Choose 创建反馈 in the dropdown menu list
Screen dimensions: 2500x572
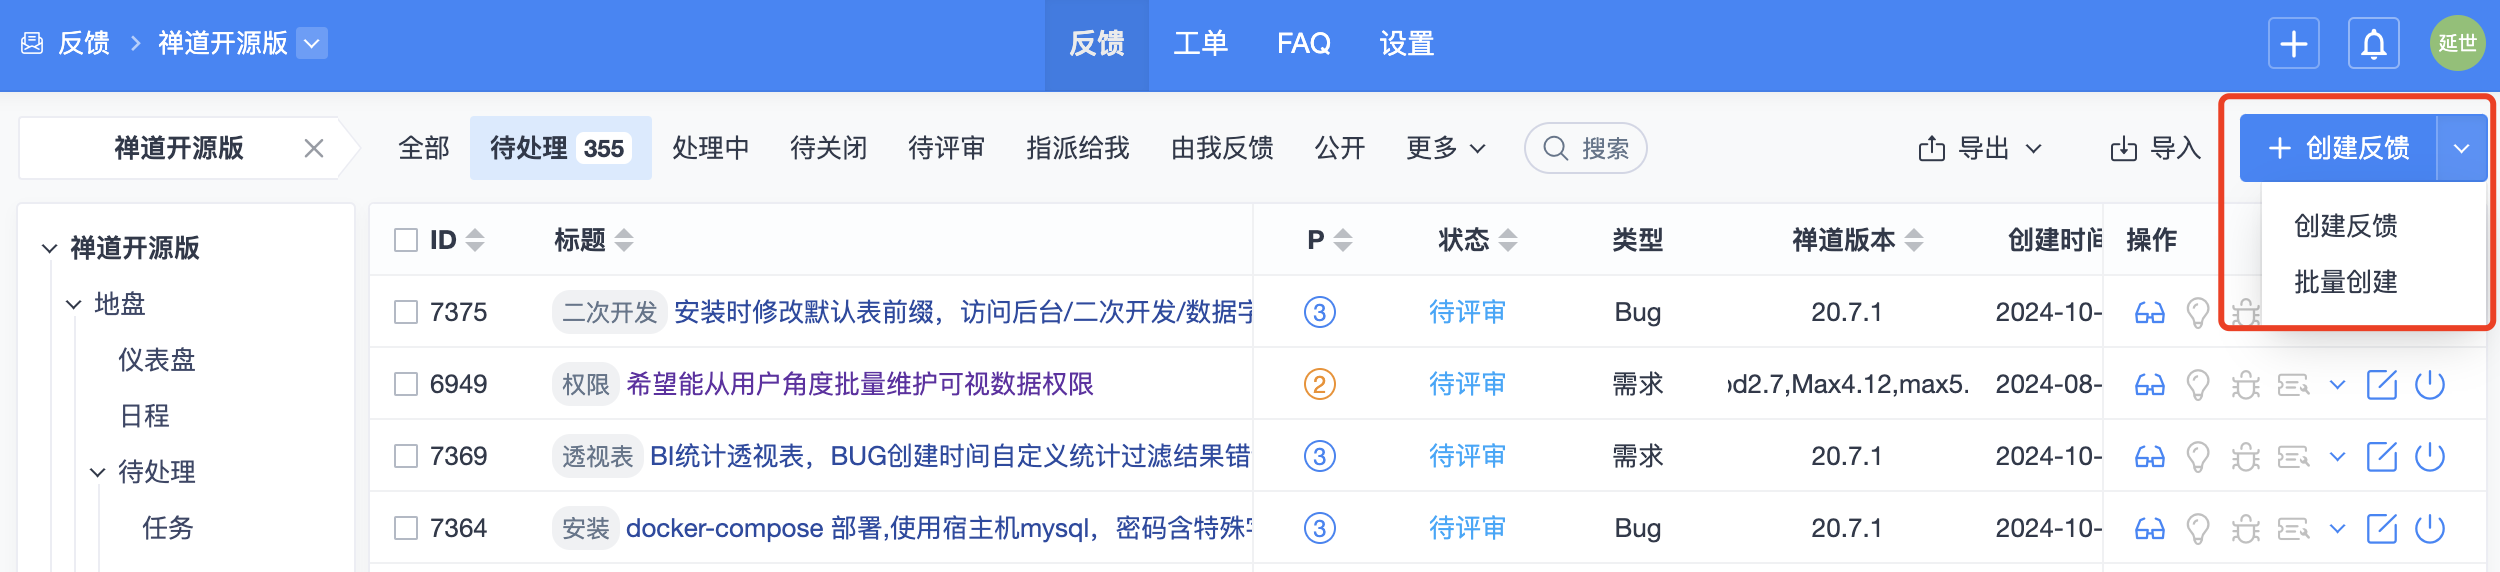point(2345,227)
